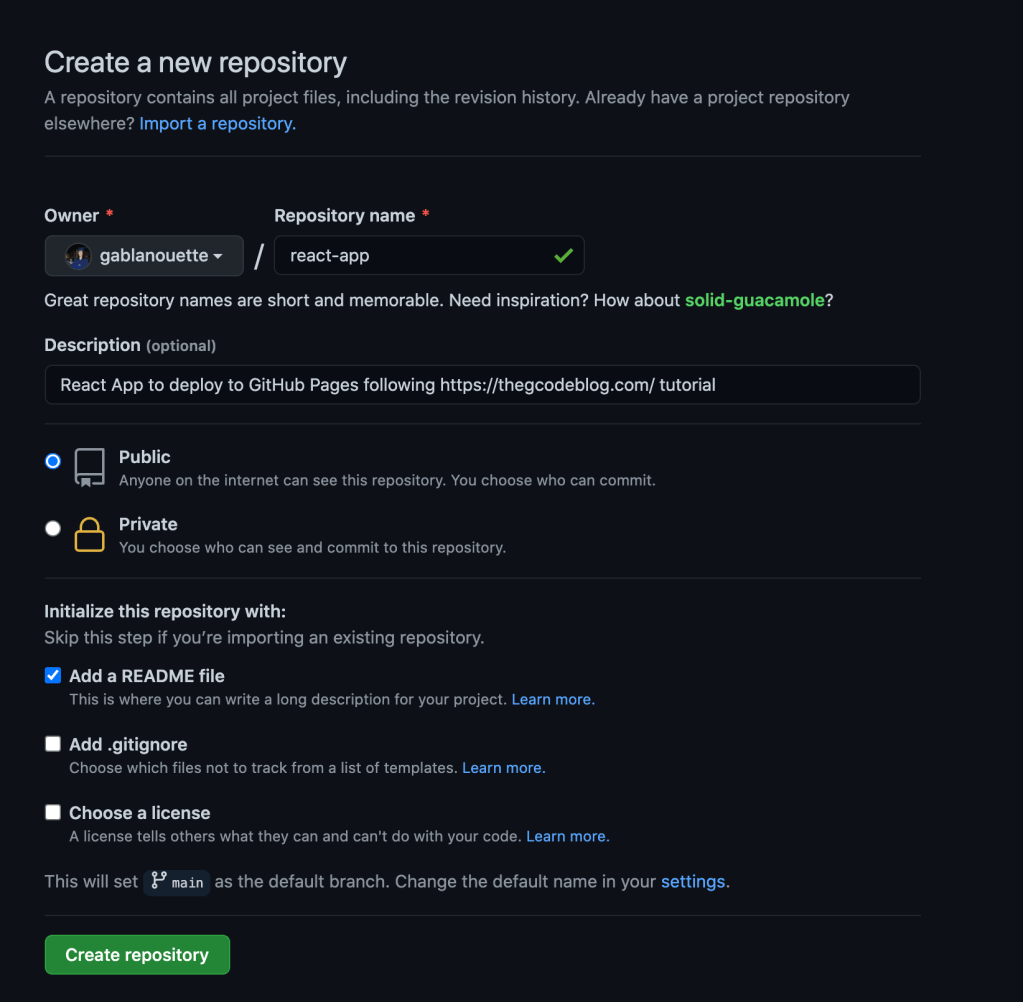1023x1002 pixels.
Task: Select the Private visibility radio button
Action: (x=53, y=528)
